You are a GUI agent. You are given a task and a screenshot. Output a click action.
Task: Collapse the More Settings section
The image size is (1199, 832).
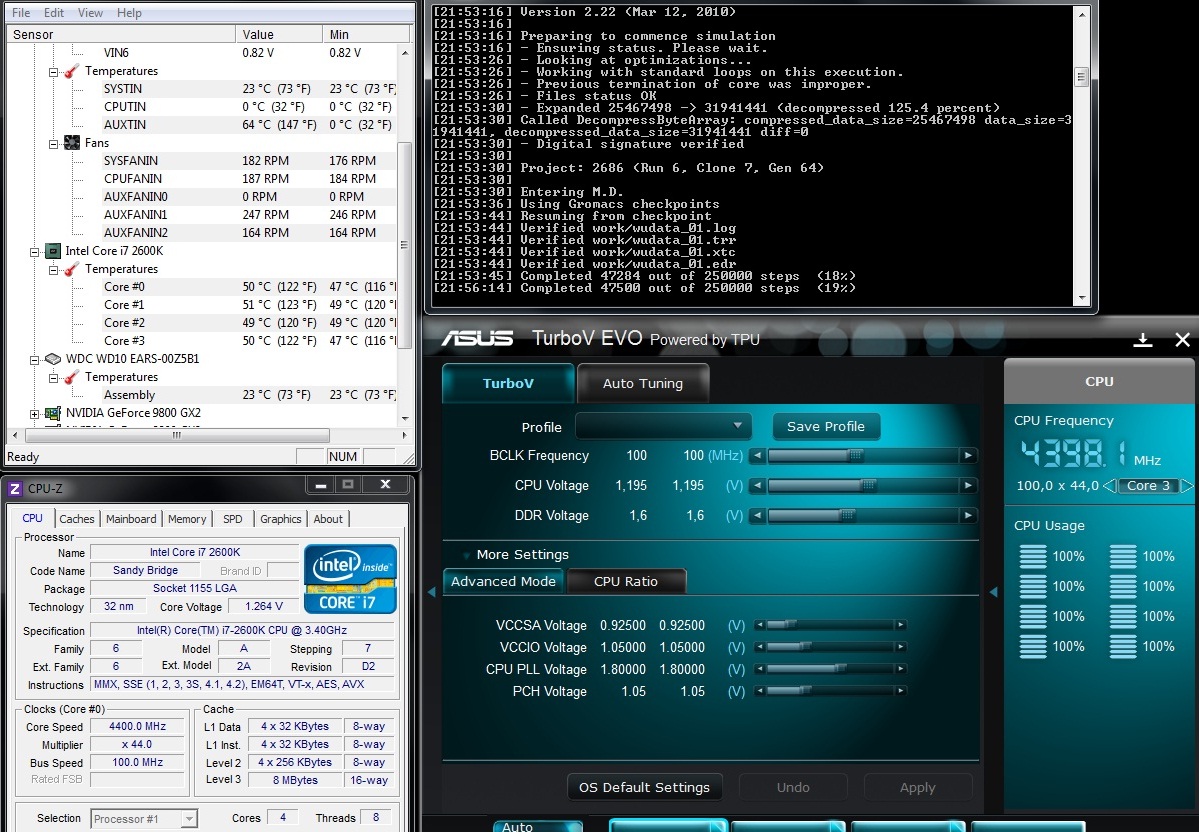[466, 555]
